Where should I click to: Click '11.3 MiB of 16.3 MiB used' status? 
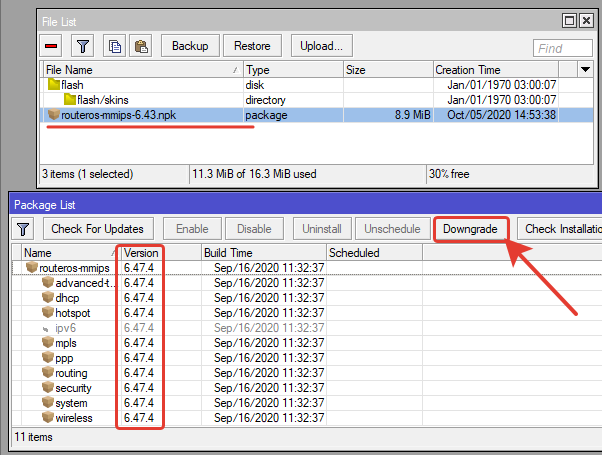click(x=254, y=174)
